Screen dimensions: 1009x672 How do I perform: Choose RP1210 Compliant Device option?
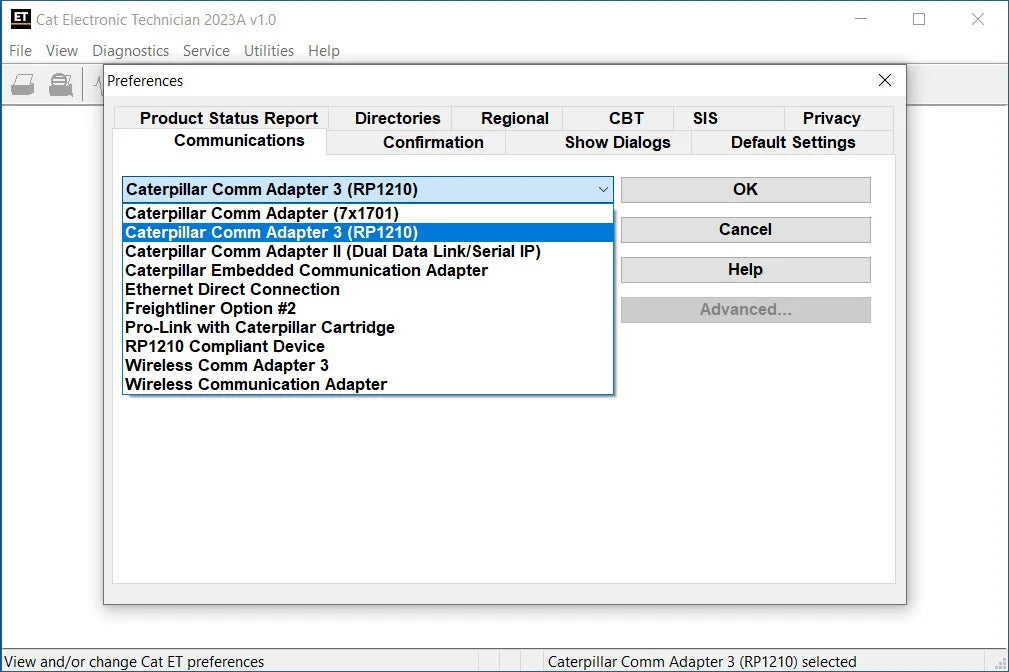pyautogui.click(x=367, y=346)
